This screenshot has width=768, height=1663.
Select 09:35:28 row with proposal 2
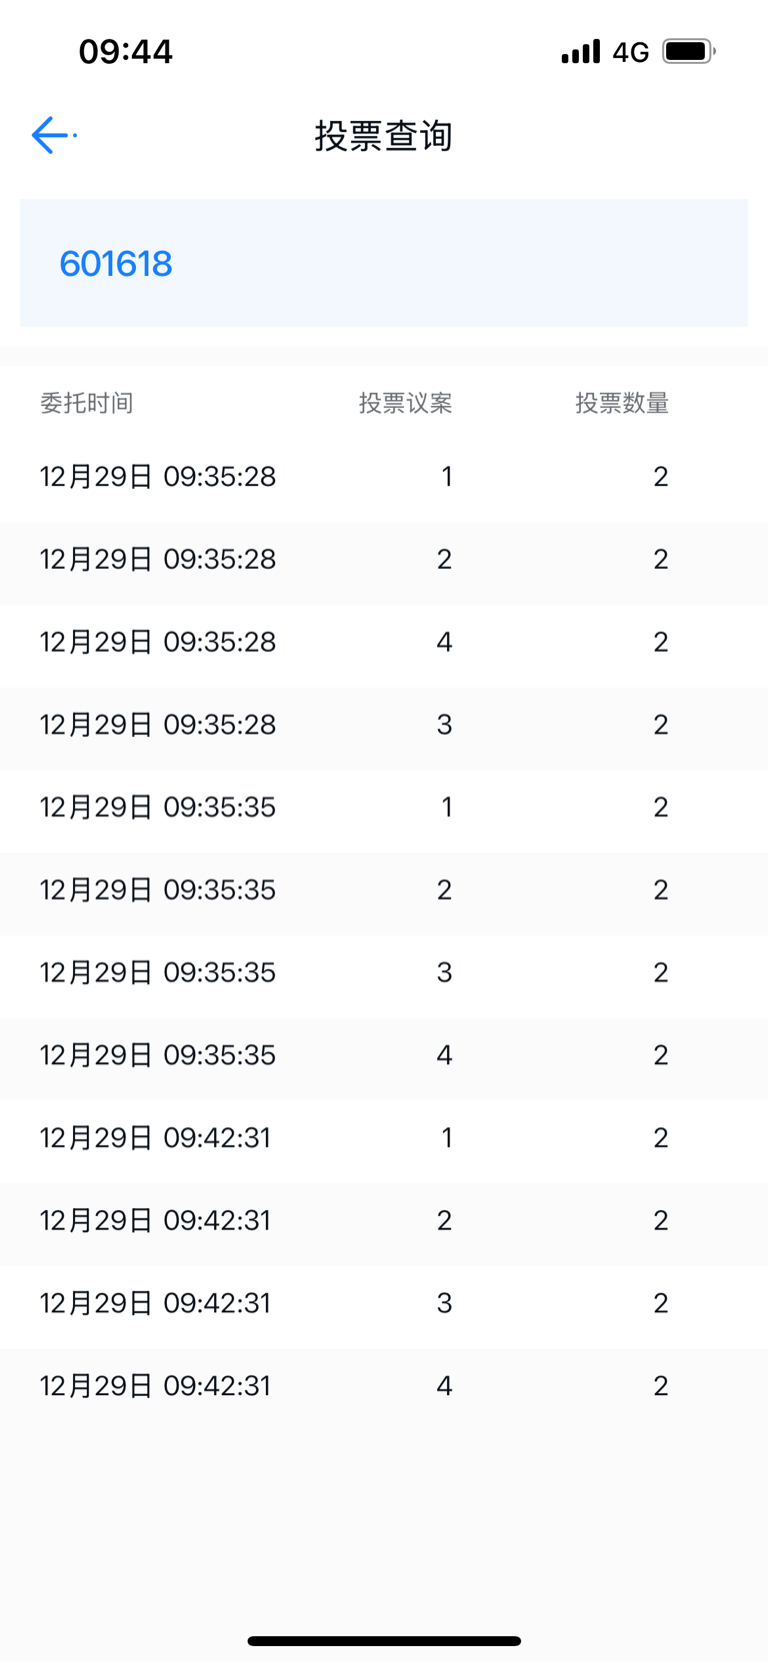click(x=384, y=560)
